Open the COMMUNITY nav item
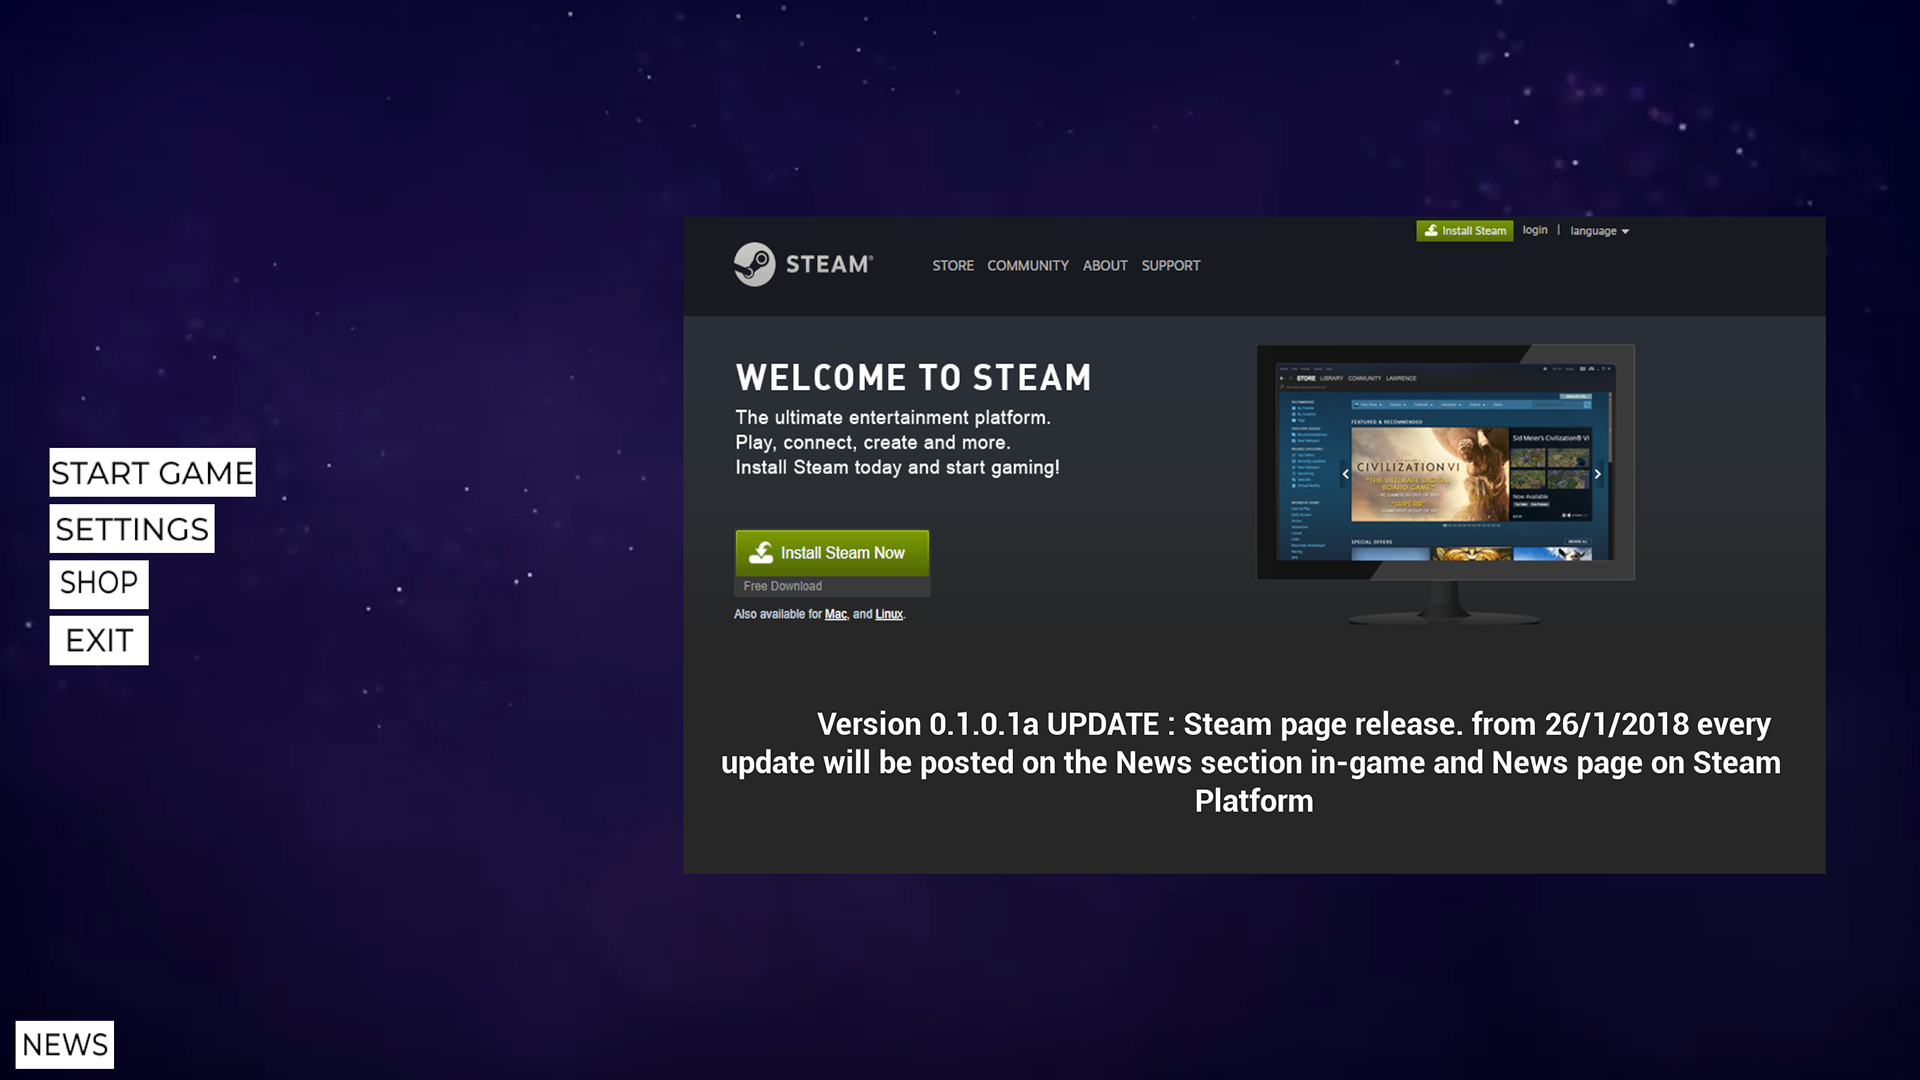The width and height of the screenshot is (1920, 1080). point(1027,266)
